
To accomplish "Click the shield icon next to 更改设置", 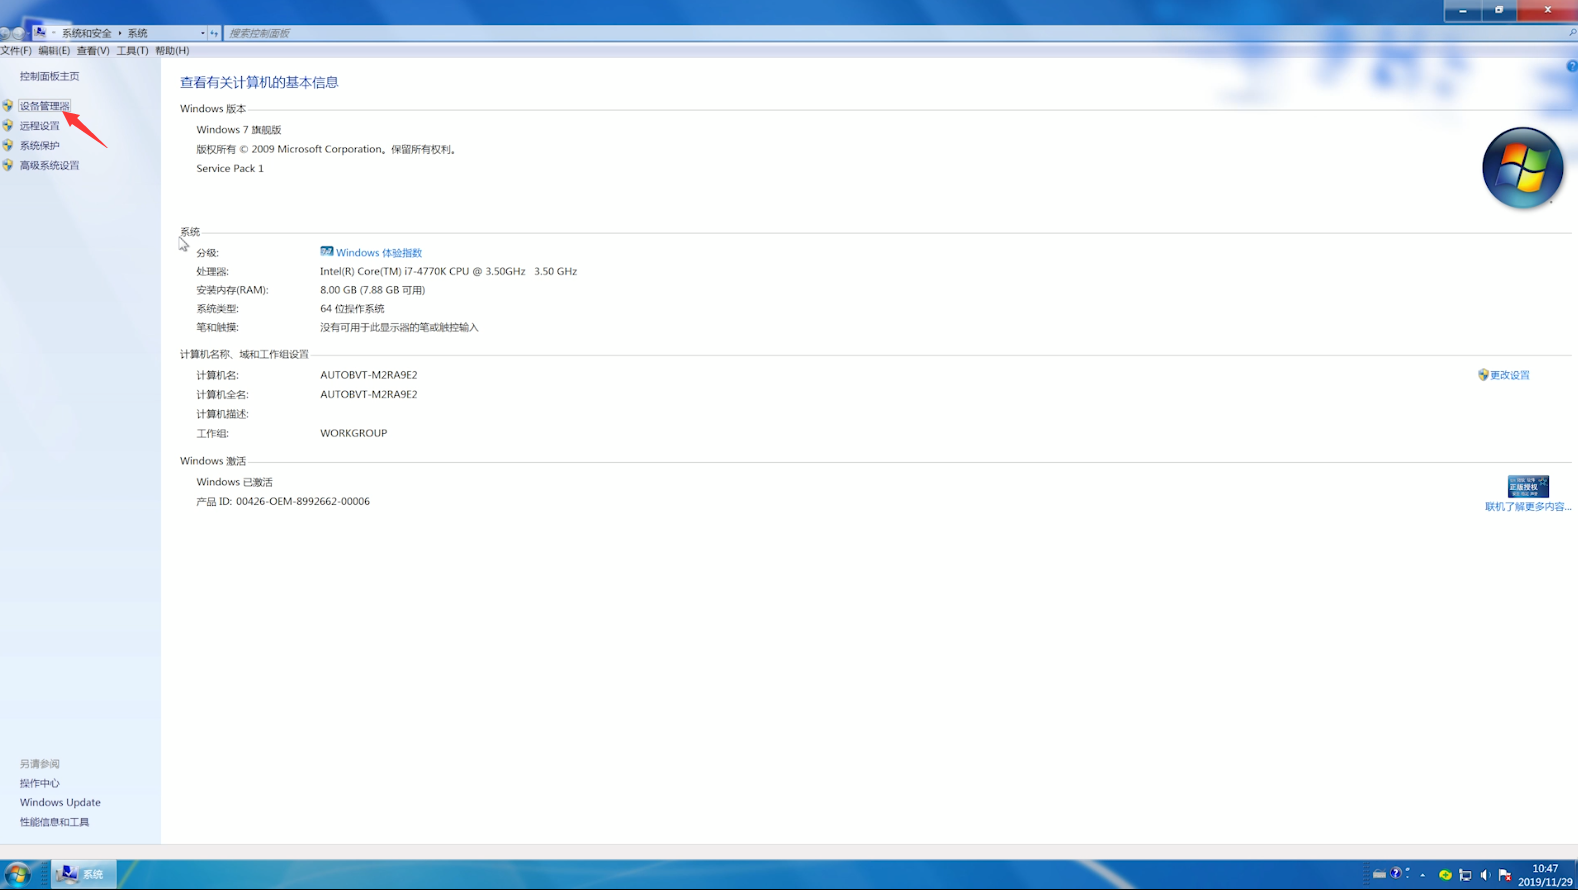I will click(x=1483, y=375).
